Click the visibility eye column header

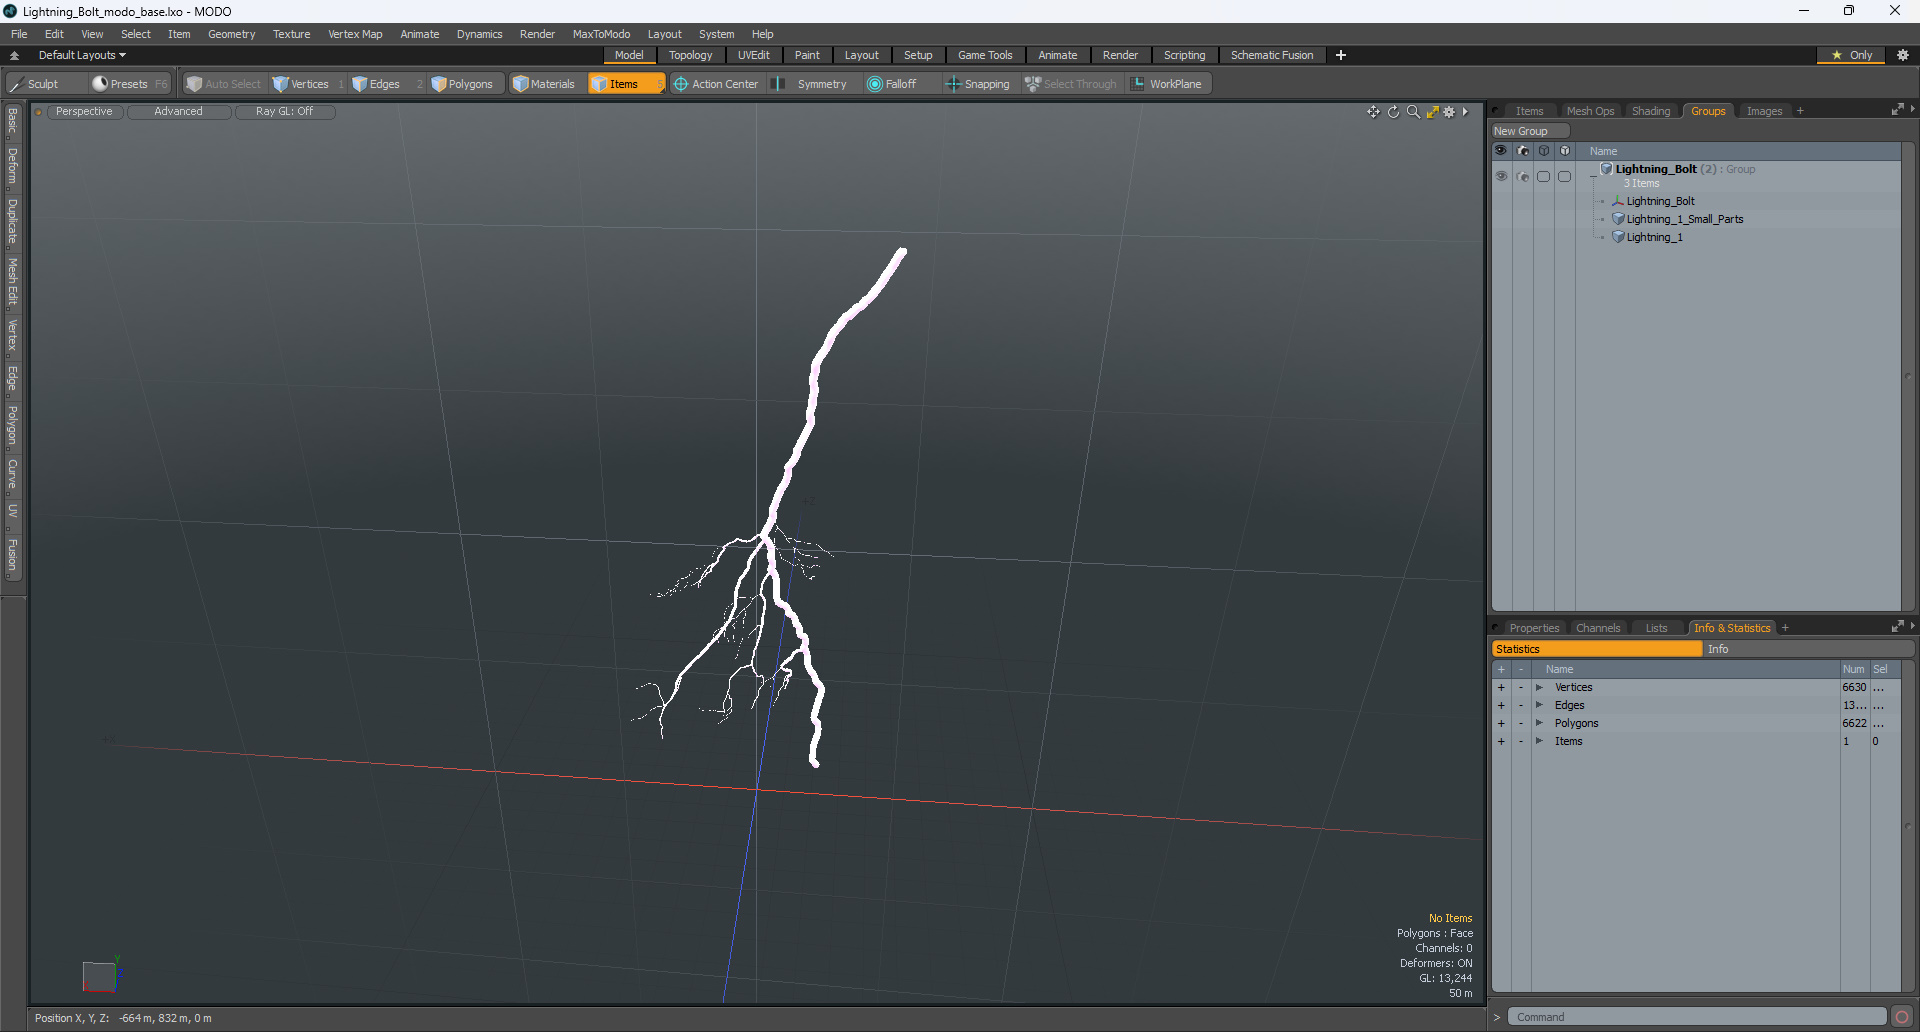1501,151
